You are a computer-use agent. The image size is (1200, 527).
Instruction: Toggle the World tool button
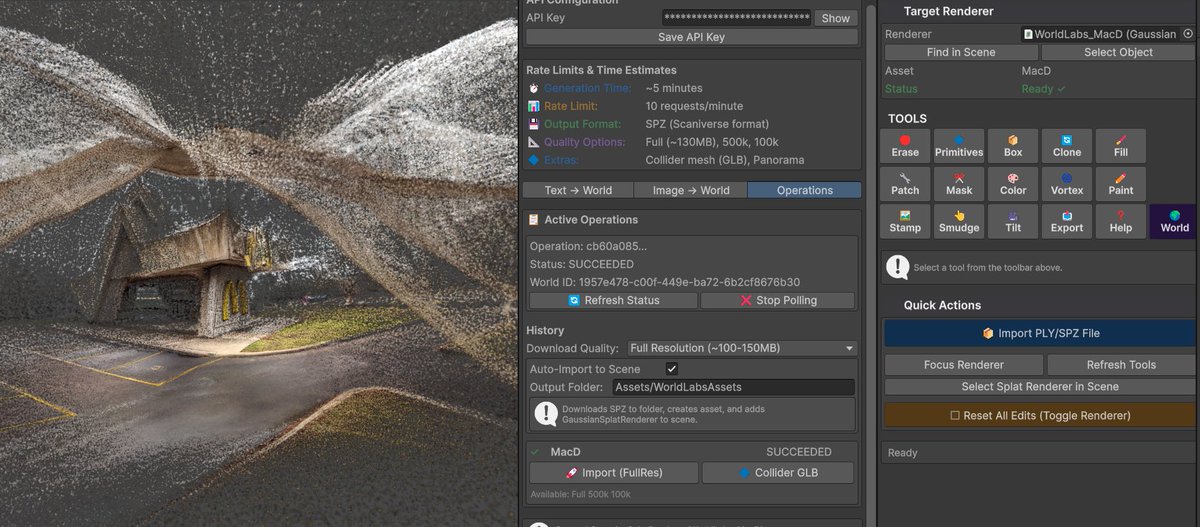click(x=1174, y=221)
